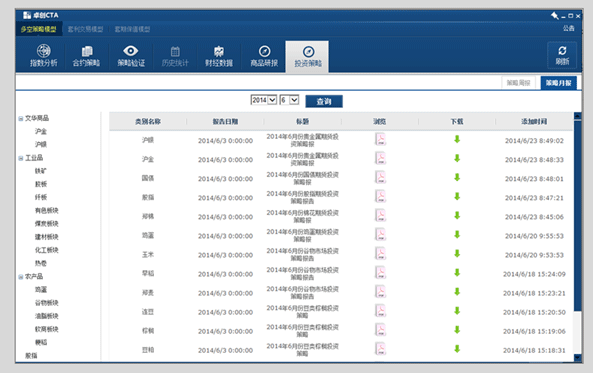View PDF for report added 8:47:21
Image resolution: width=593 pixels, height=373 pixels.
[380, 196]
